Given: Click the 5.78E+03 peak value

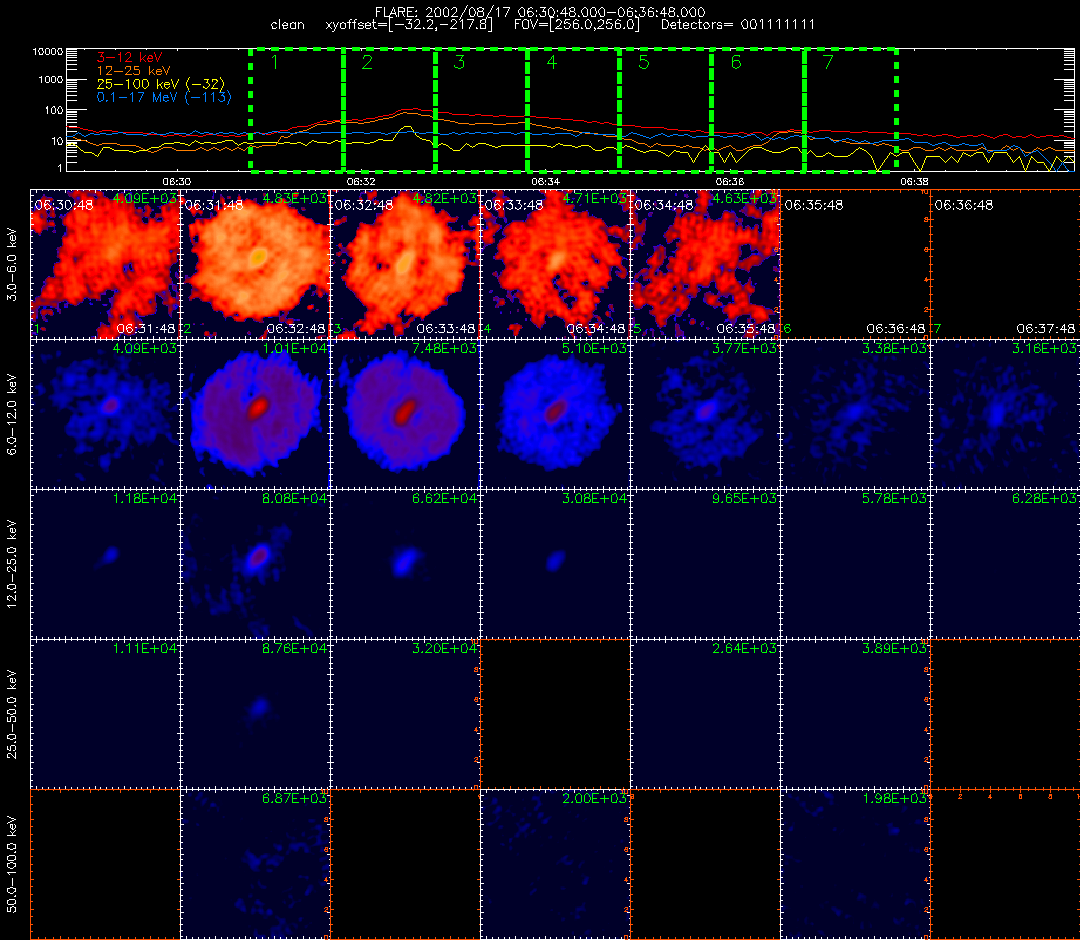Looking at the screenshot, I should tap(894, 499).
